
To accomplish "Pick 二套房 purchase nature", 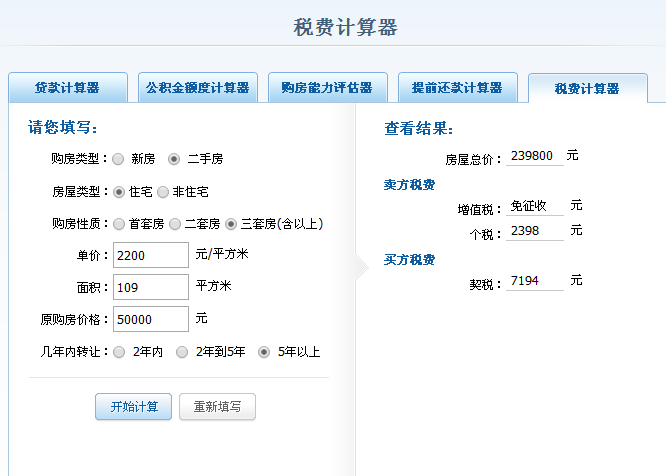I will [175, 224].
